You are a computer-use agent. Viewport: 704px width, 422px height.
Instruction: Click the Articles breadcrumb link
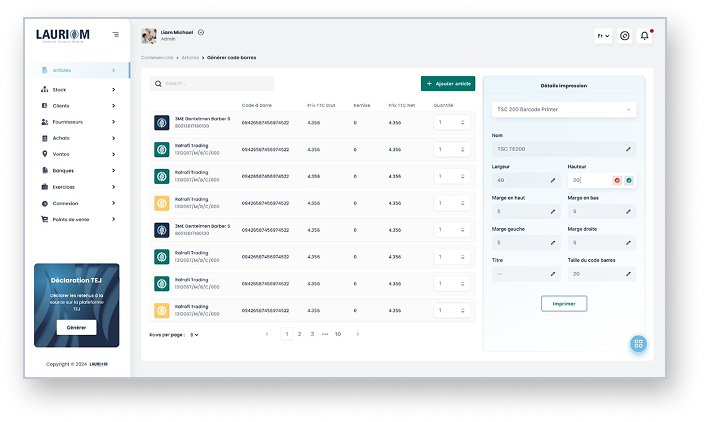click(190, 58)
